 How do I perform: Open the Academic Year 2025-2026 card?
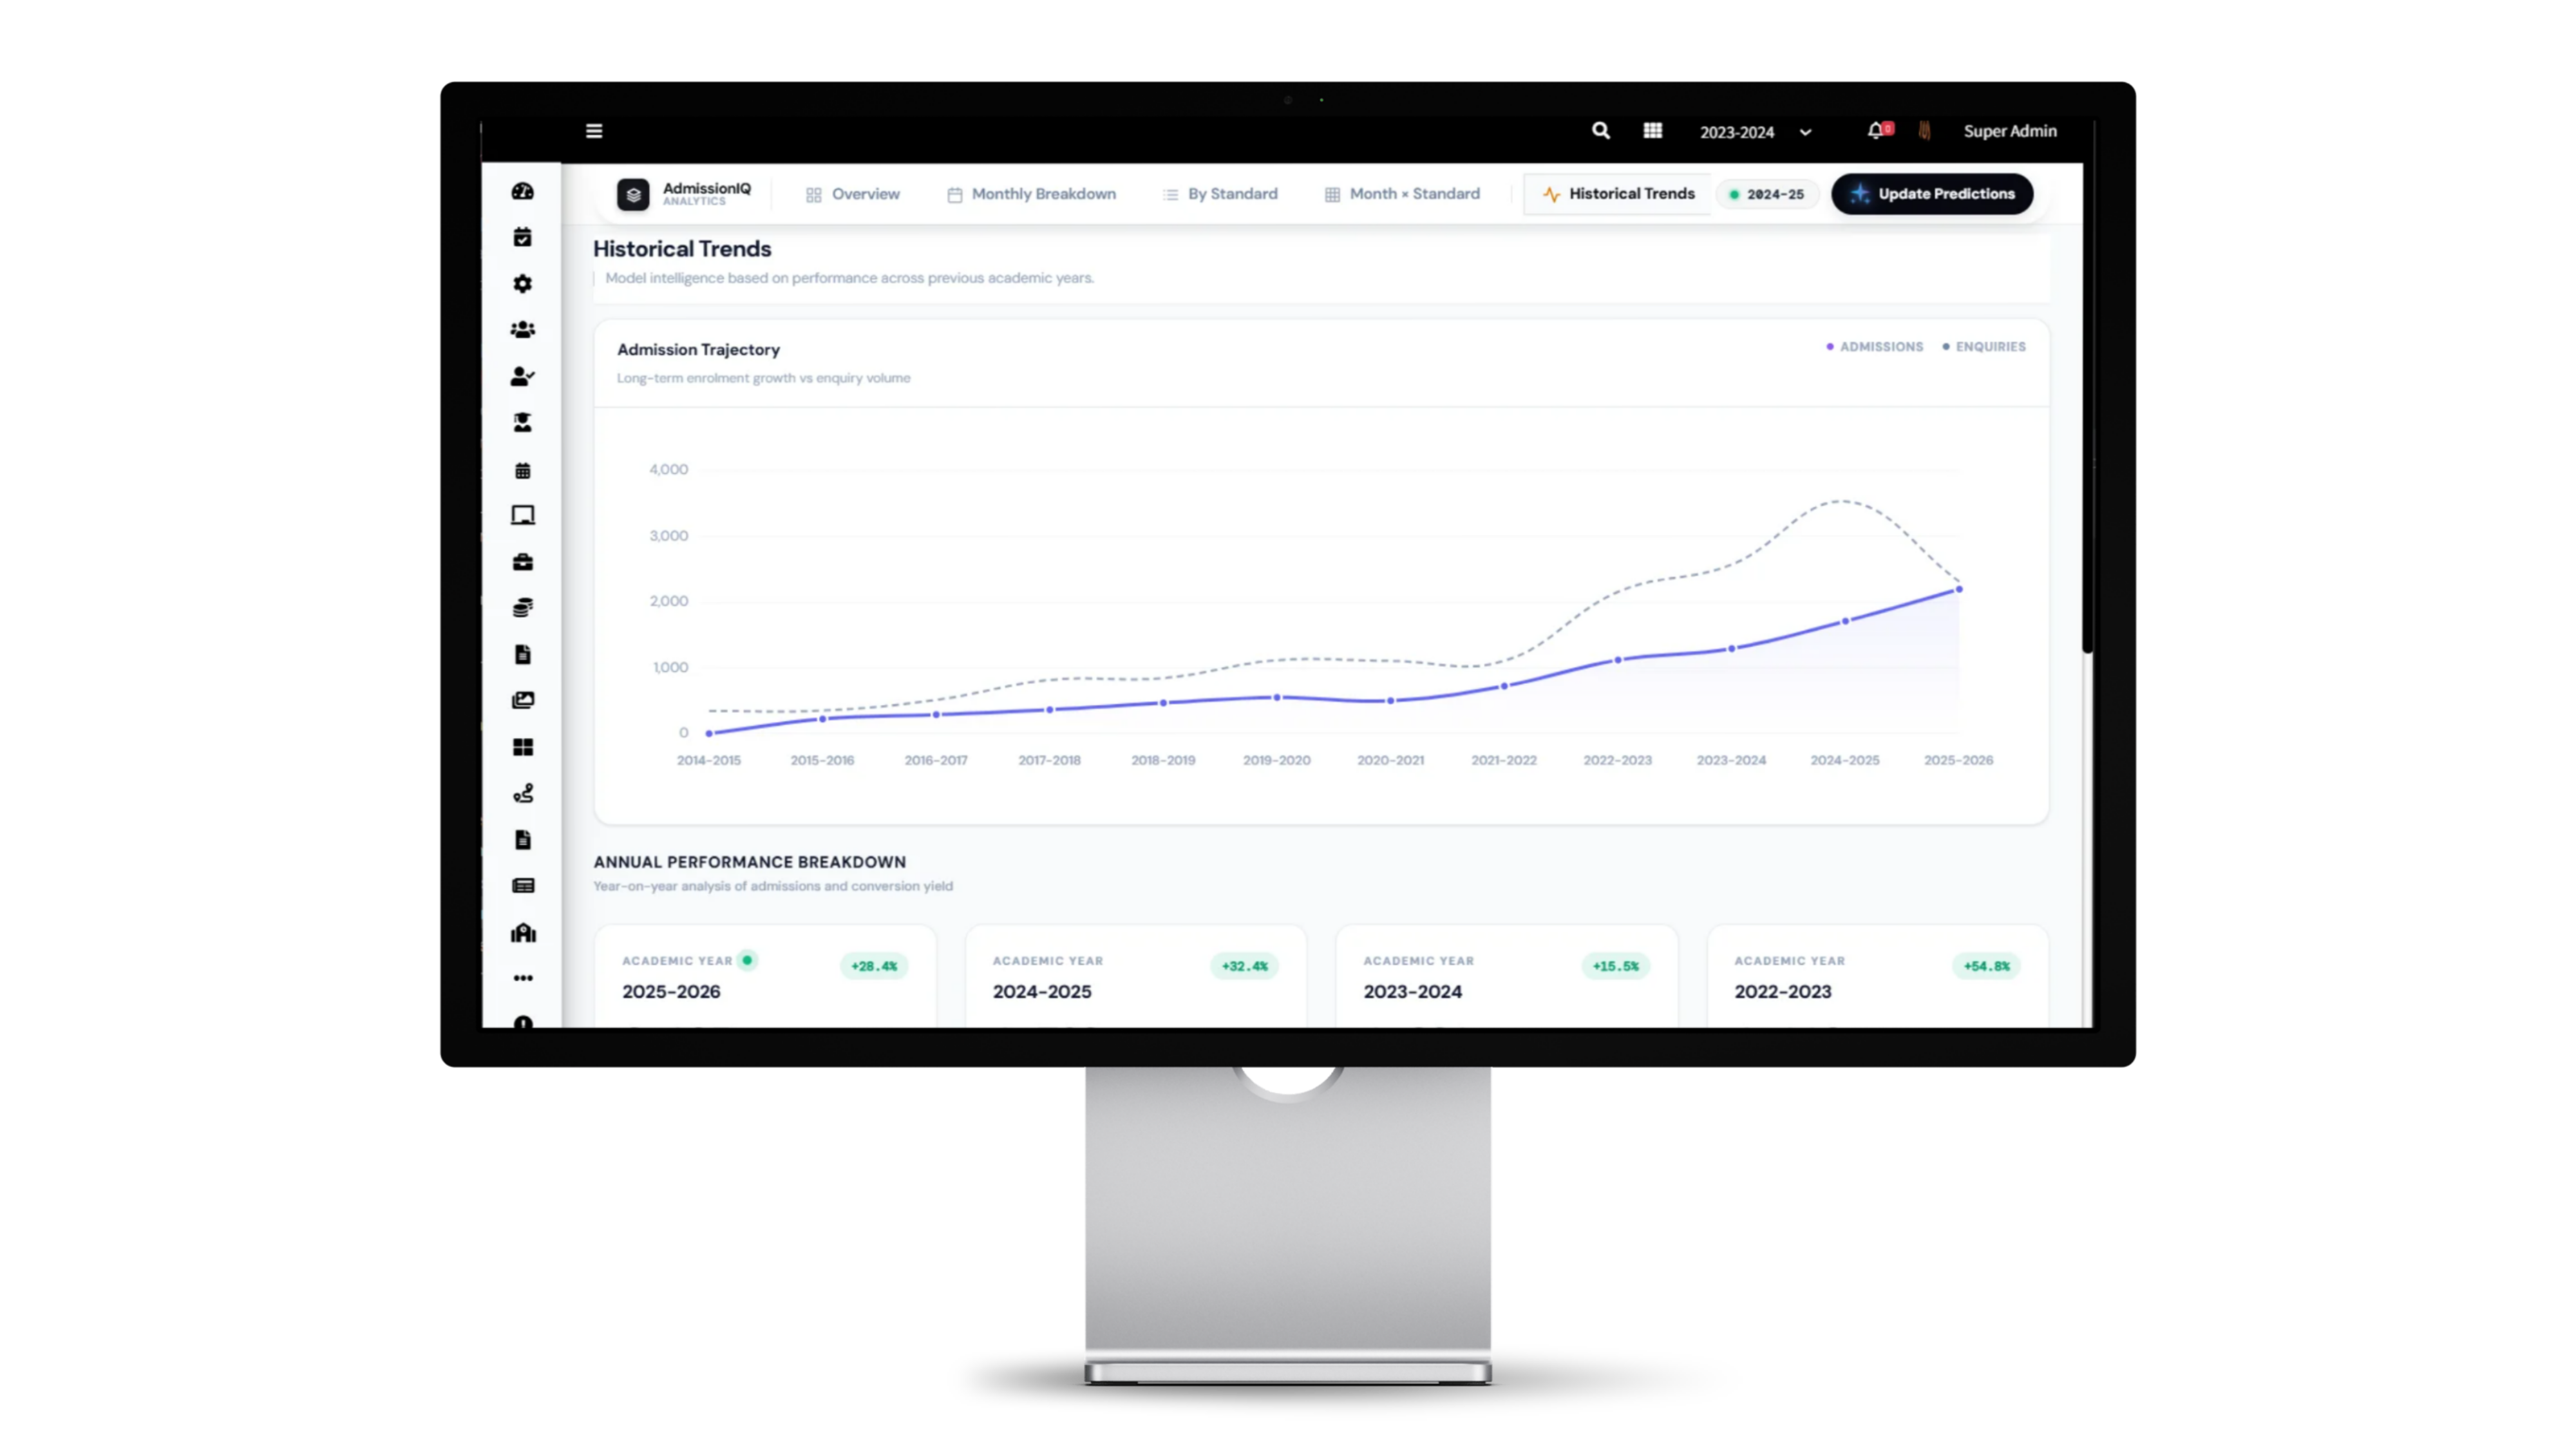tap(766, 977)
